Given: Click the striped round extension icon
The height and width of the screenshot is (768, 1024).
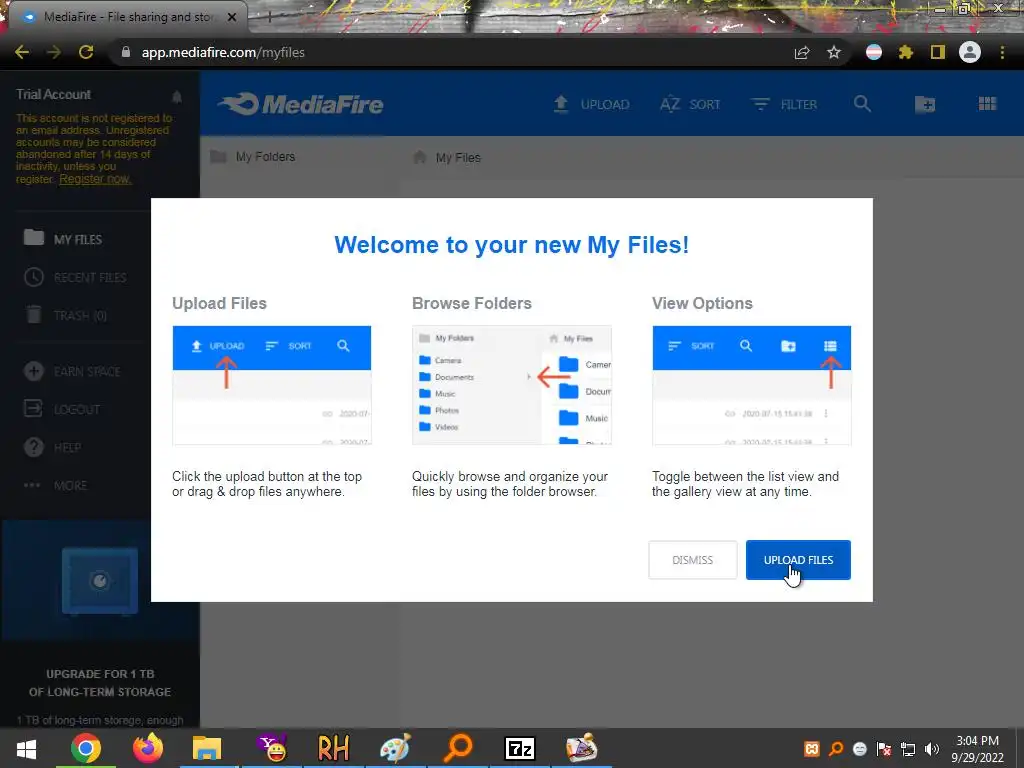Looking at the screenshot, I should (x=874, y=52).
